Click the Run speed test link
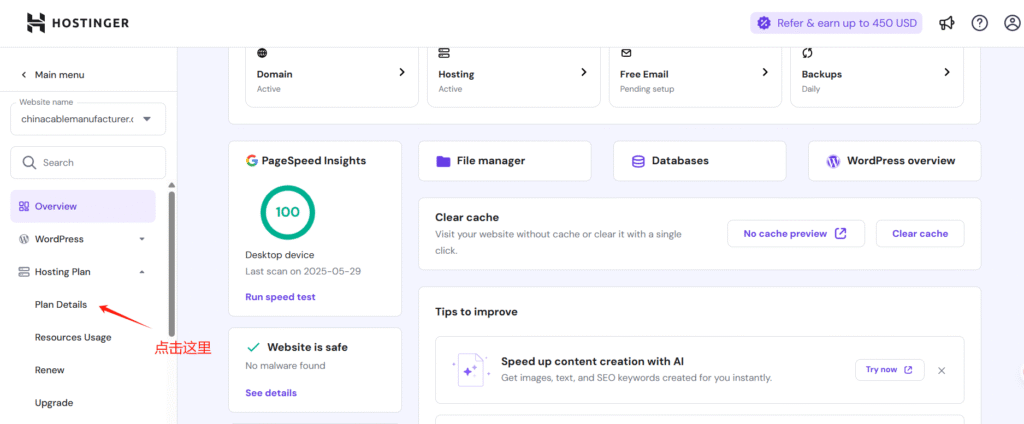The image size is (1024, 424). (x=280, y=297)
